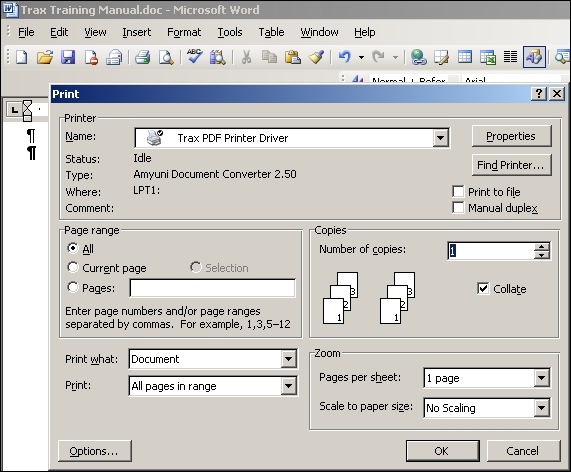Click the Cancel button
571x472 pixels.
click(x=523, y=451)
